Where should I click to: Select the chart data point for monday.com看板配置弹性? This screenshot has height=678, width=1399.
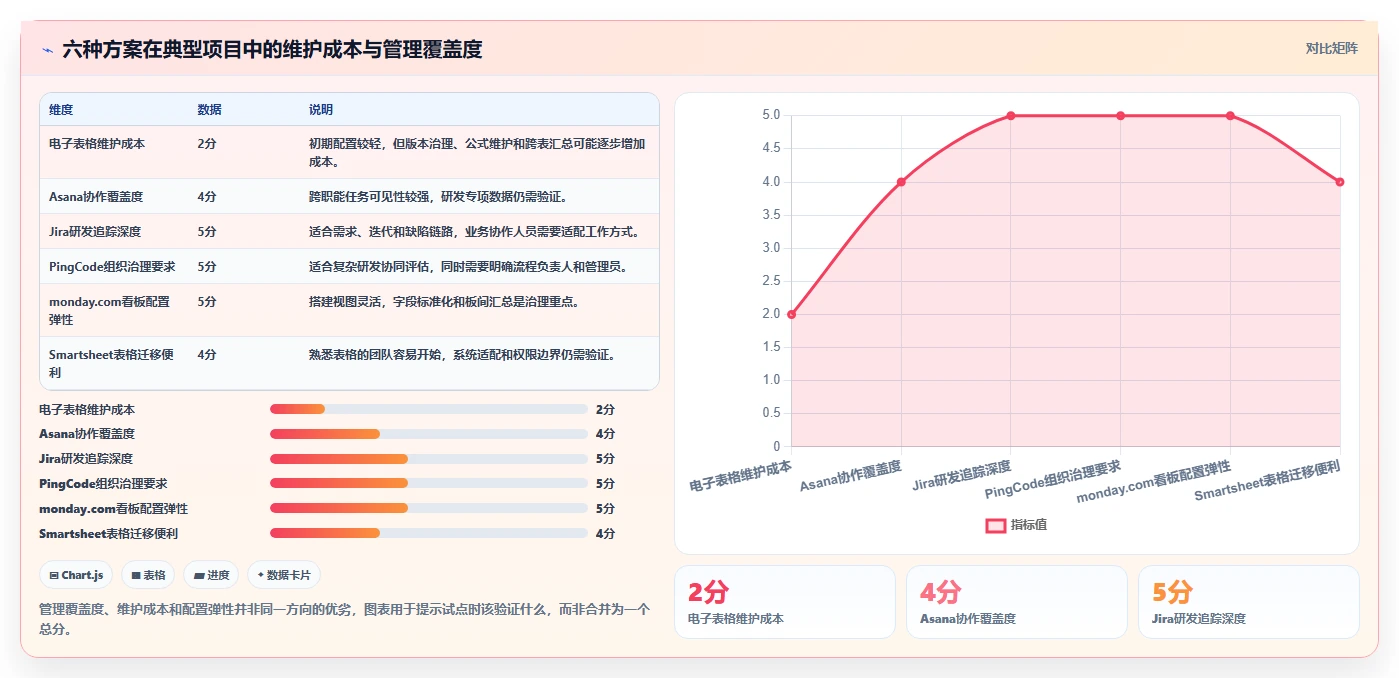tap(1230, 116)
